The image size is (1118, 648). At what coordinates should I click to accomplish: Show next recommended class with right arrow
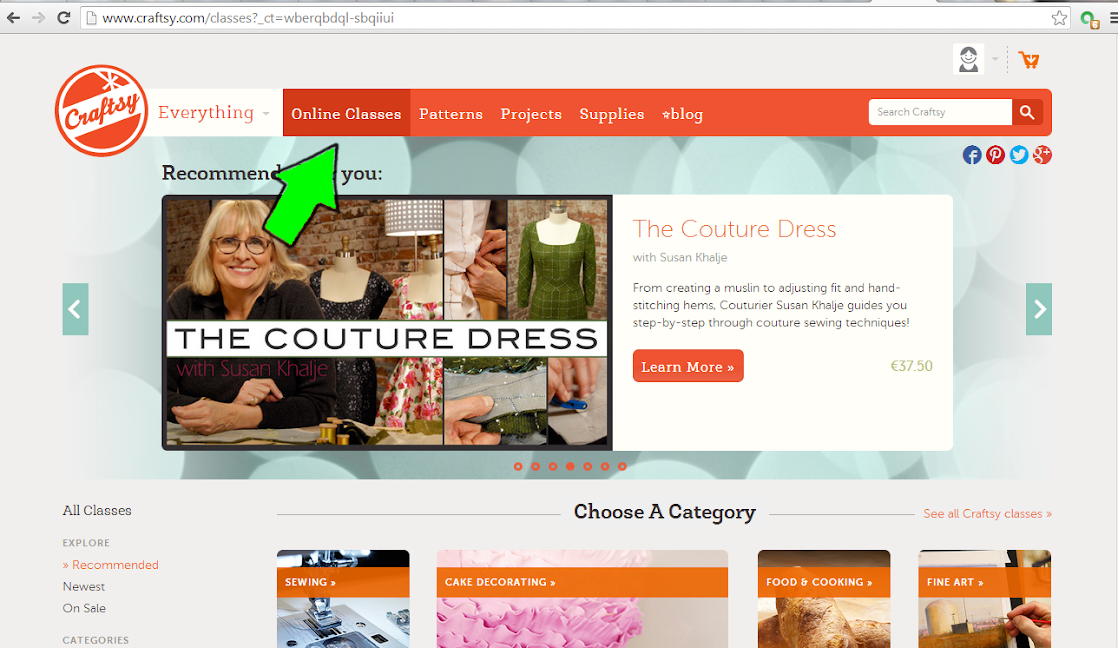pyautogui.click(x=1039, y=309)
